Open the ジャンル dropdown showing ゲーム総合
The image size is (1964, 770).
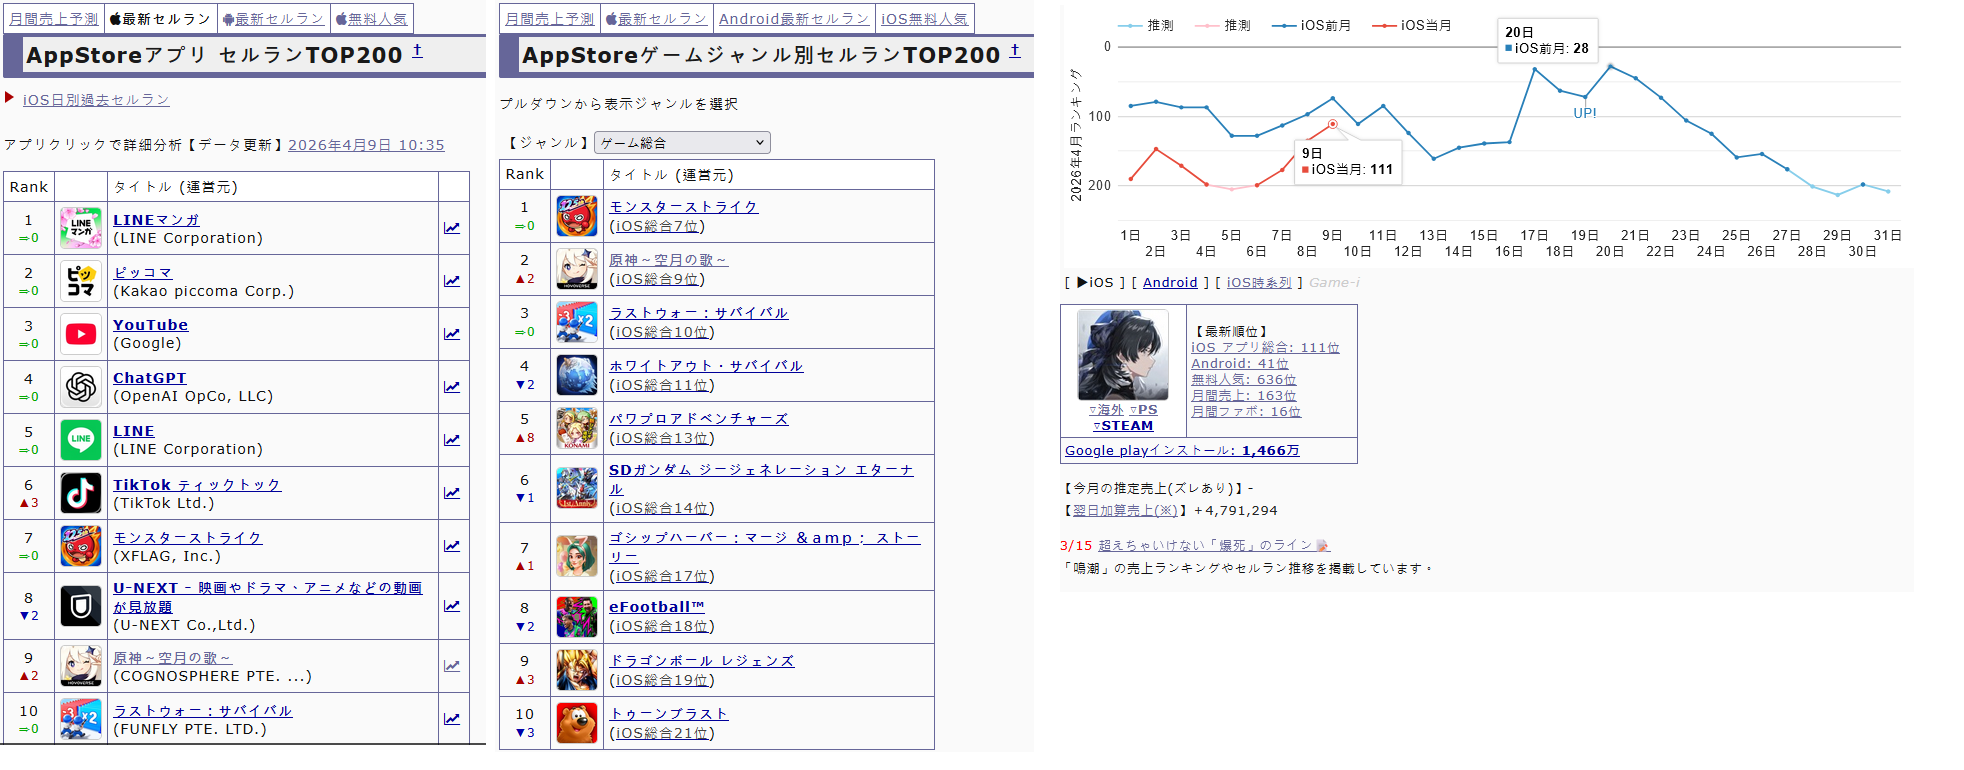click(x=682, y=143)
